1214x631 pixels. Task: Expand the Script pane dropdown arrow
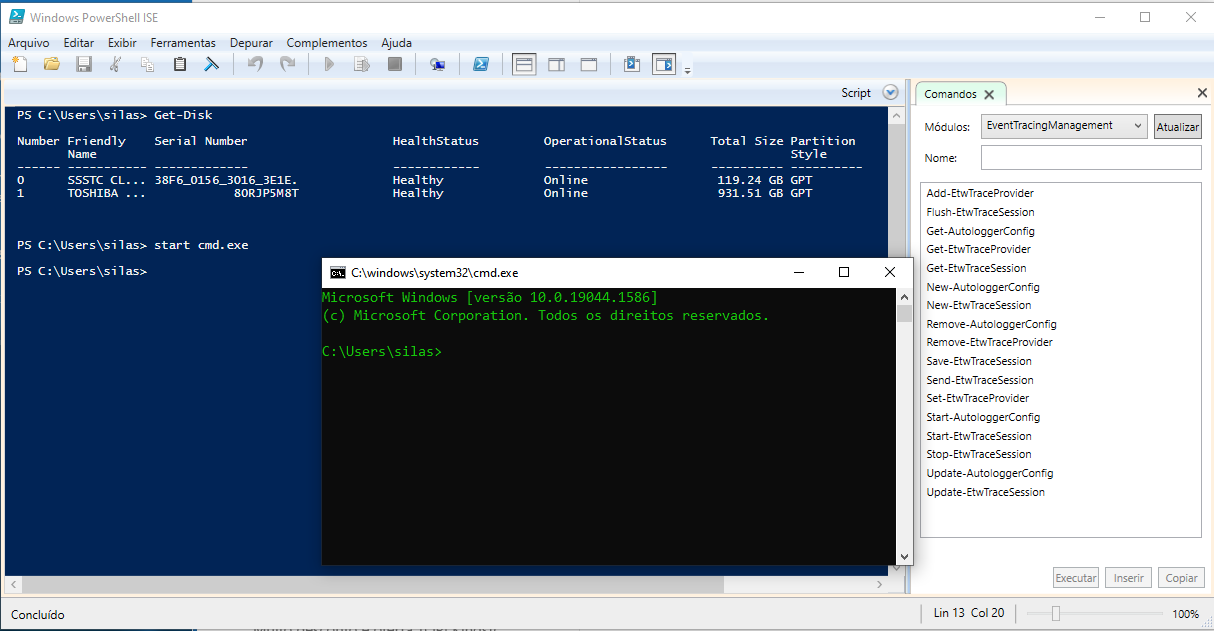tap(888, 91)
